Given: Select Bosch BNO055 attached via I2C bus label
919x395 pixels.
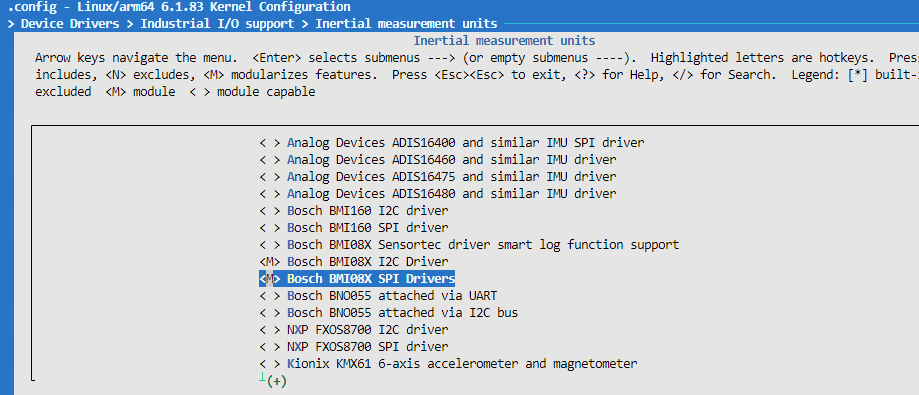Looking at the screenshot, I should [x=403, y=313].
